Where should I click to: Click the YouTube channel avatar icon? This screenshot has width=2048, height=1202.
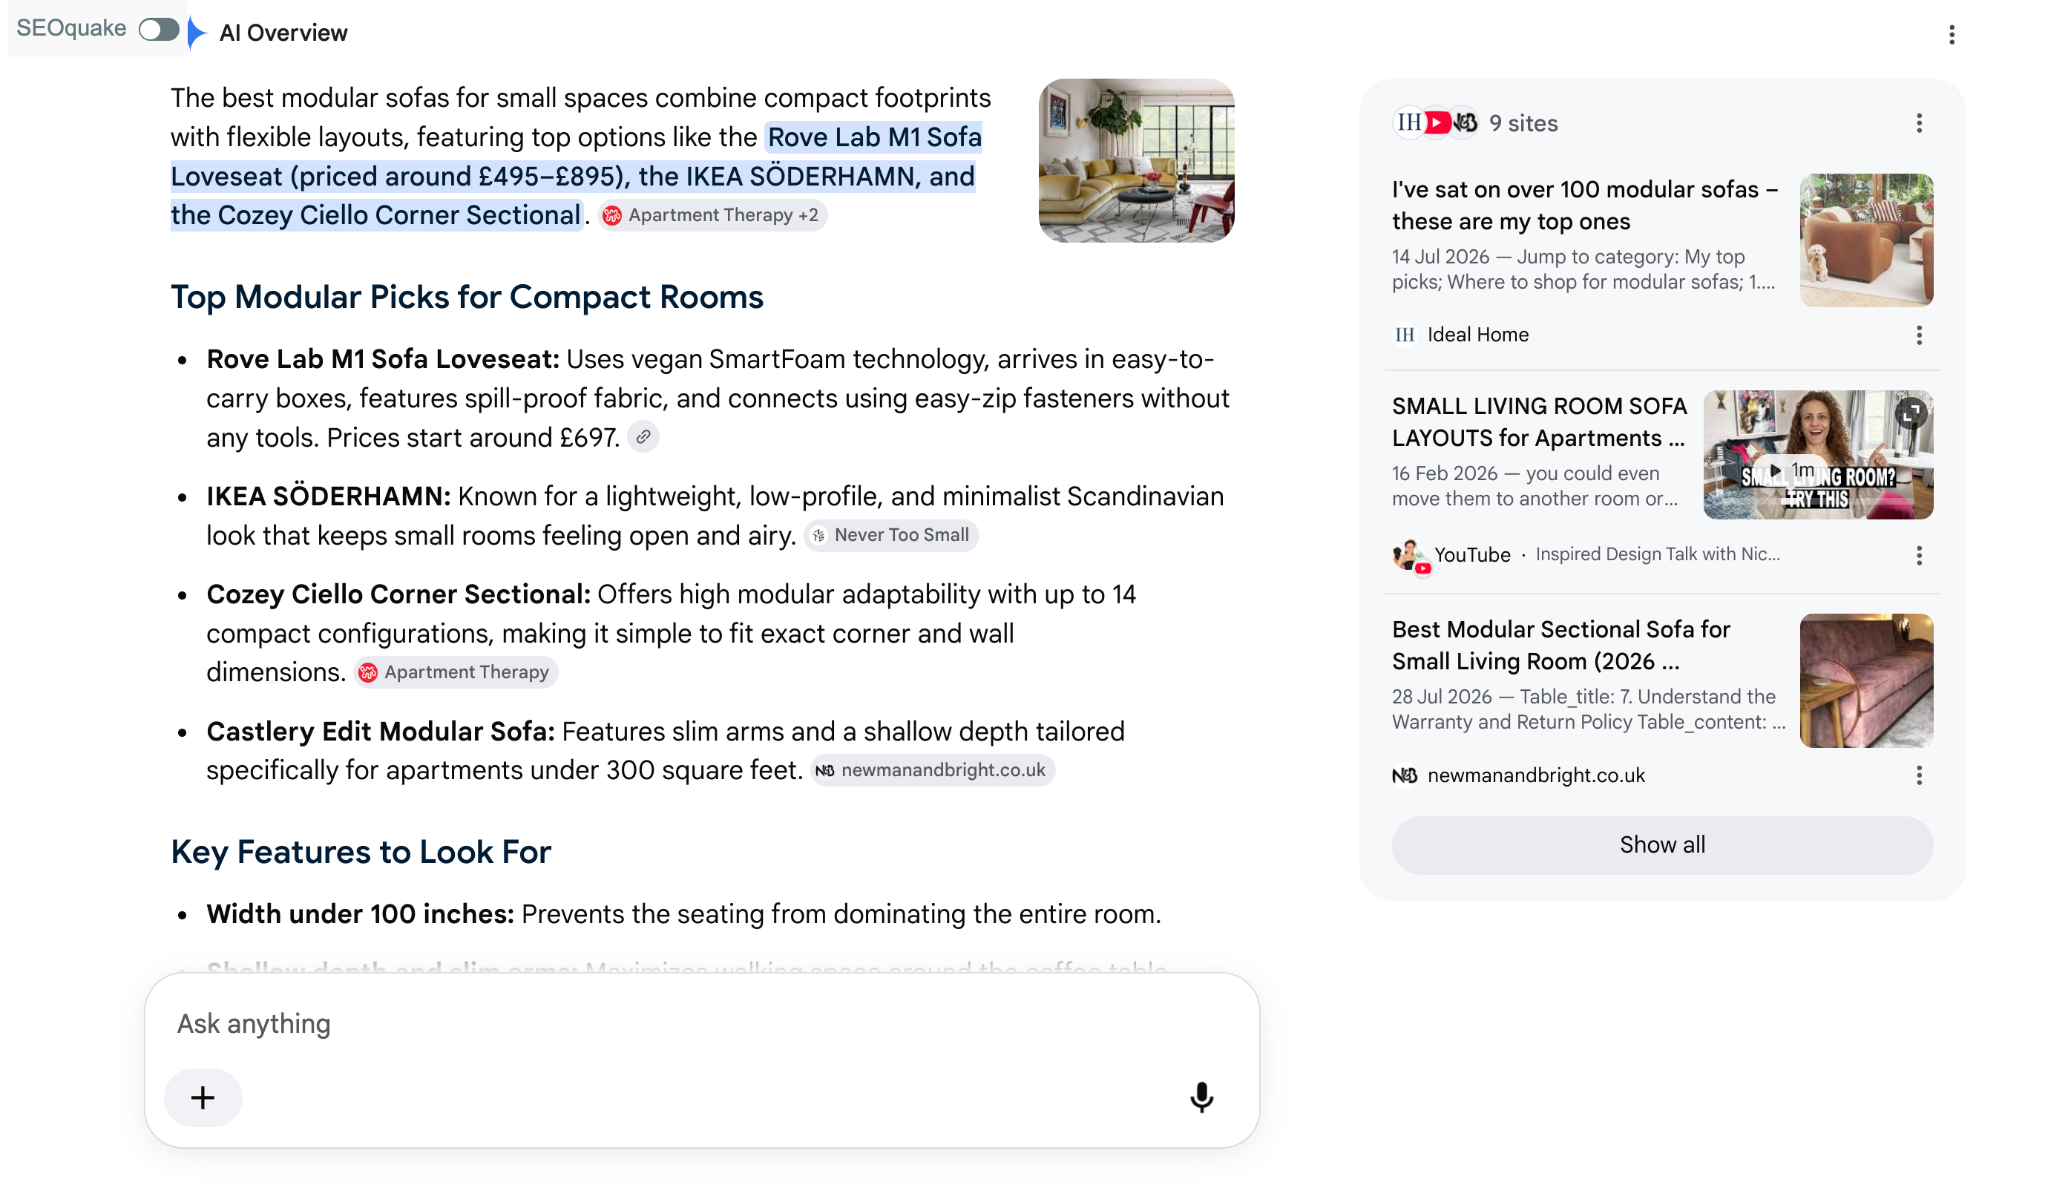(1411, 556)
